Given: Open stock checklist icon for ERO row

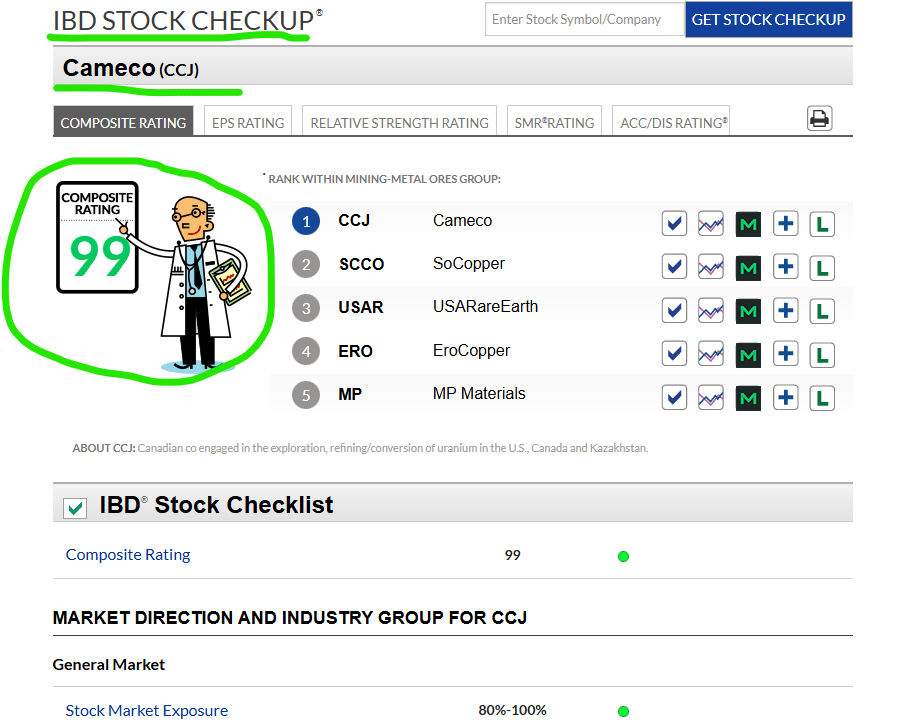Looking at the screenshot, I should click(674, 354).
